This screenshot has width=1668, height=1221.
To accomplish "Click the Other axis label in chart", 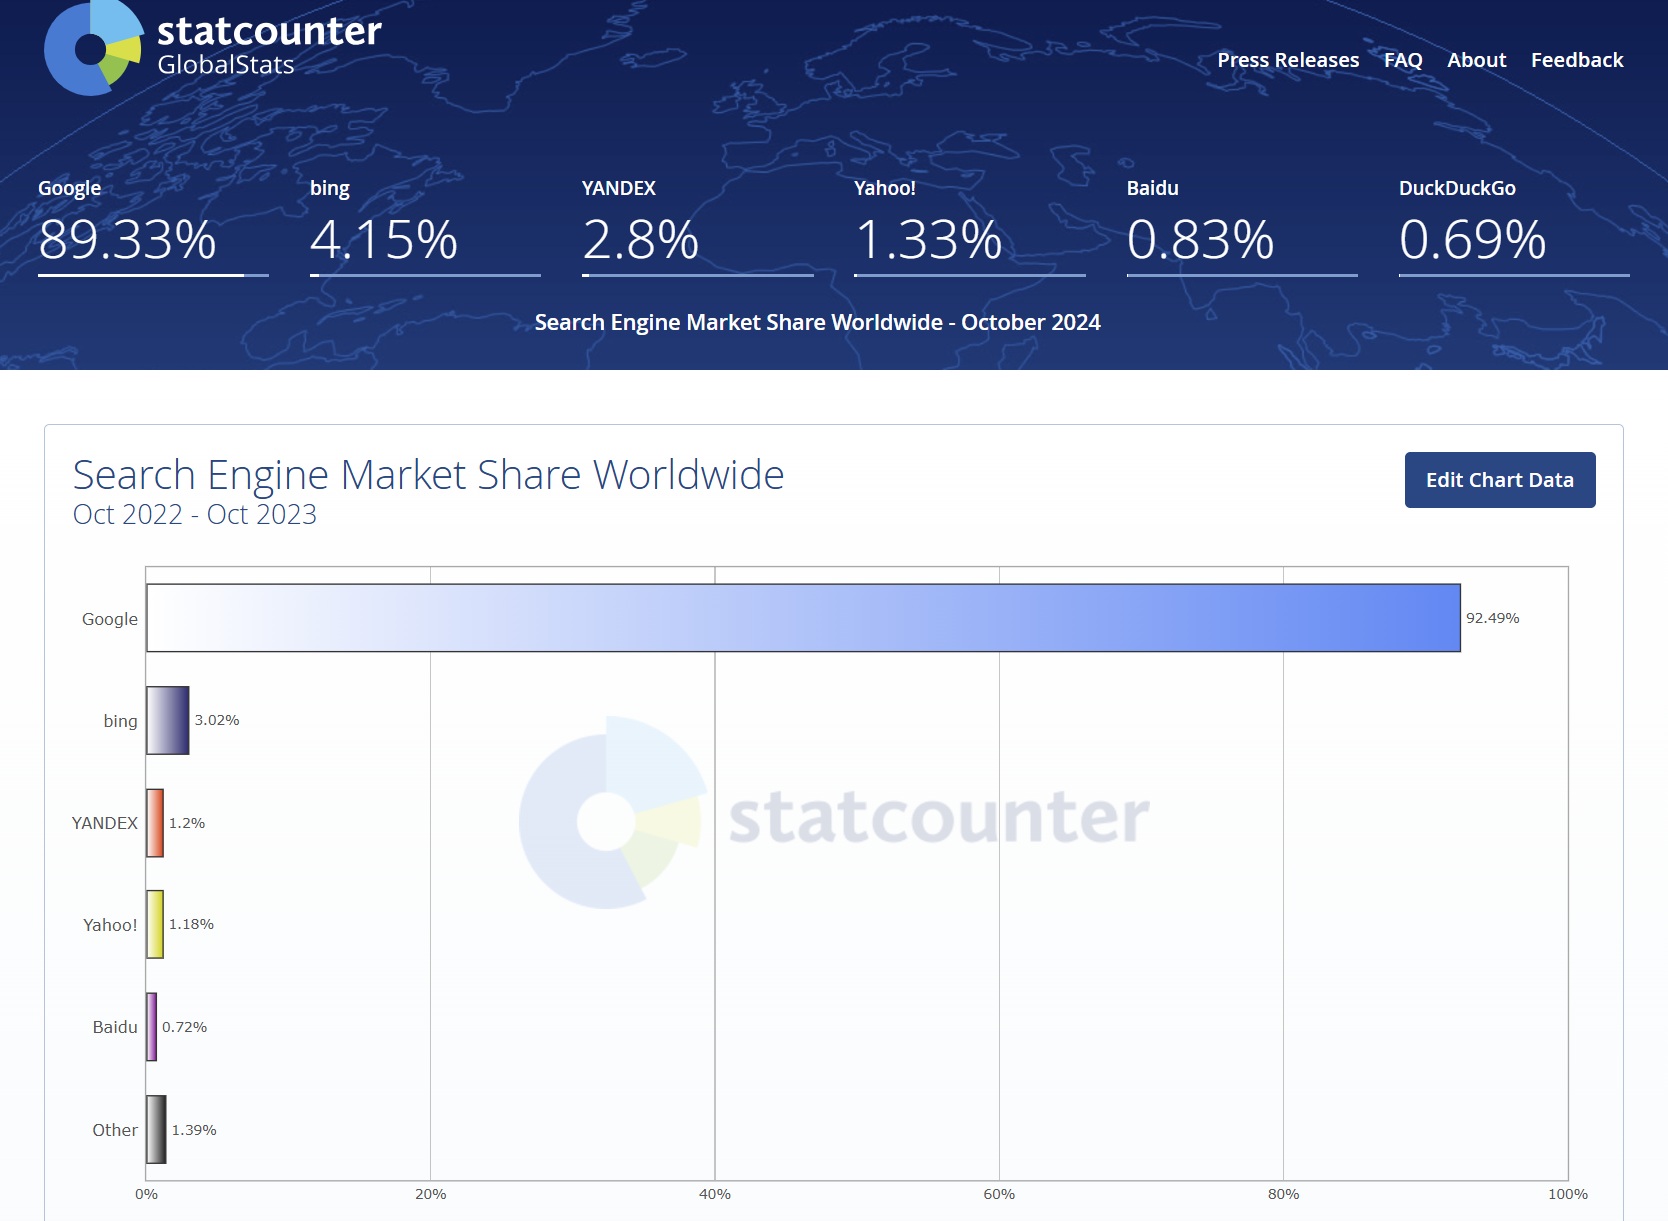I will (115, 1130).
